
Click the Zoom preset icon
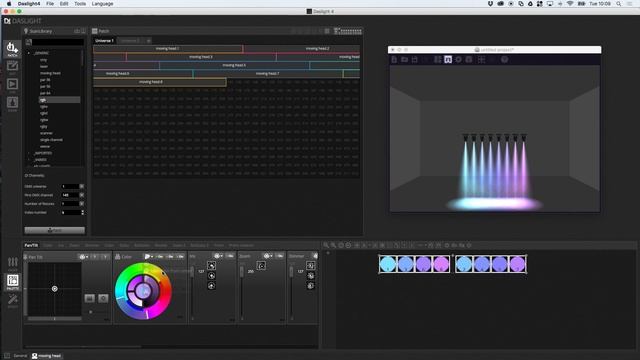pos(261,266)
